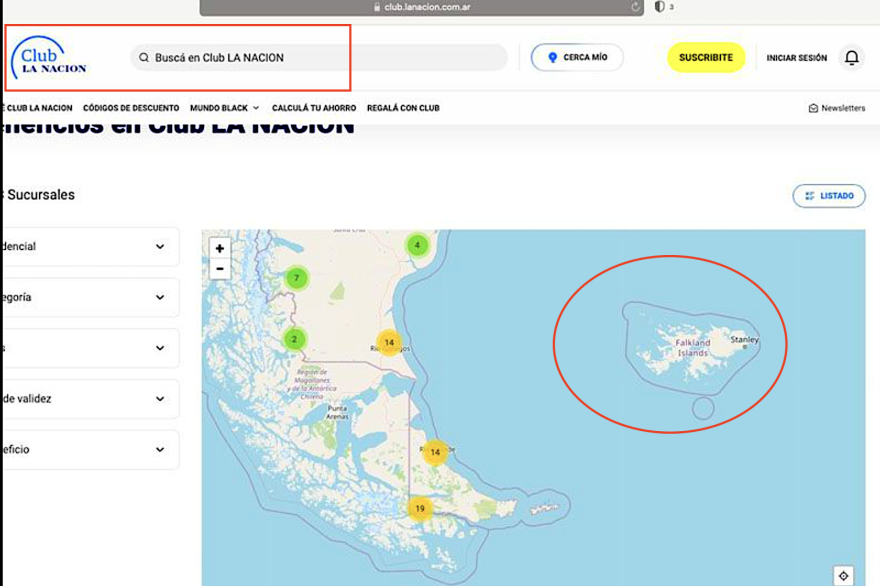Zoom in on the map with plus button
Viewport: 880px width, 586px height.
(220, 249)
